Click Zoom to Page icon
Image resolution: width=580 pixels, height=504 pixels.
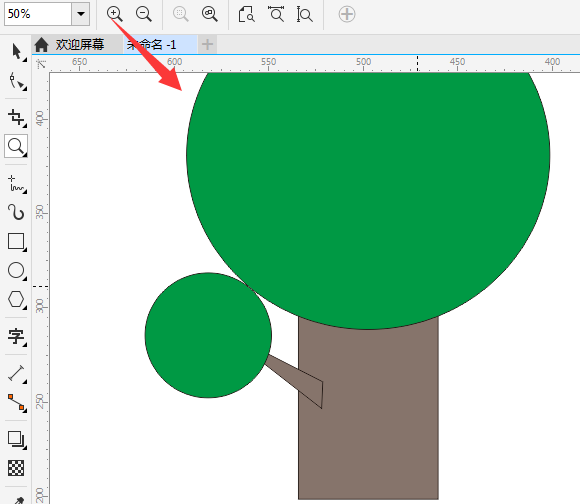pyautogui.click(x=246, y=14)
